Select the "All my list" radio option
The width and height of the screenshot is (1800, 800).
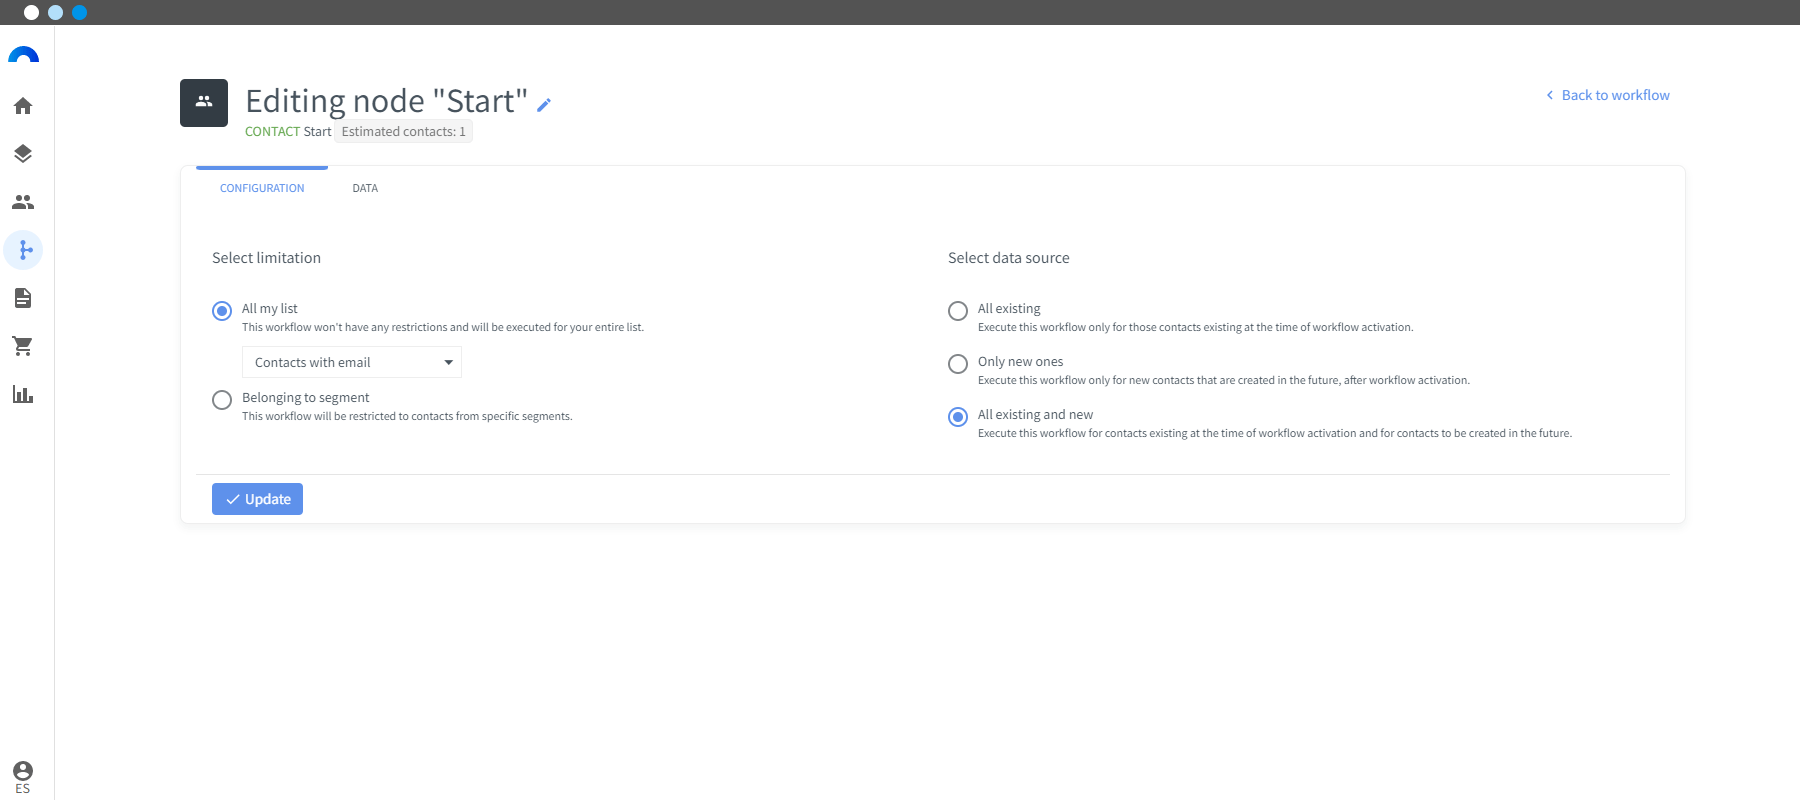coord(222,311)
